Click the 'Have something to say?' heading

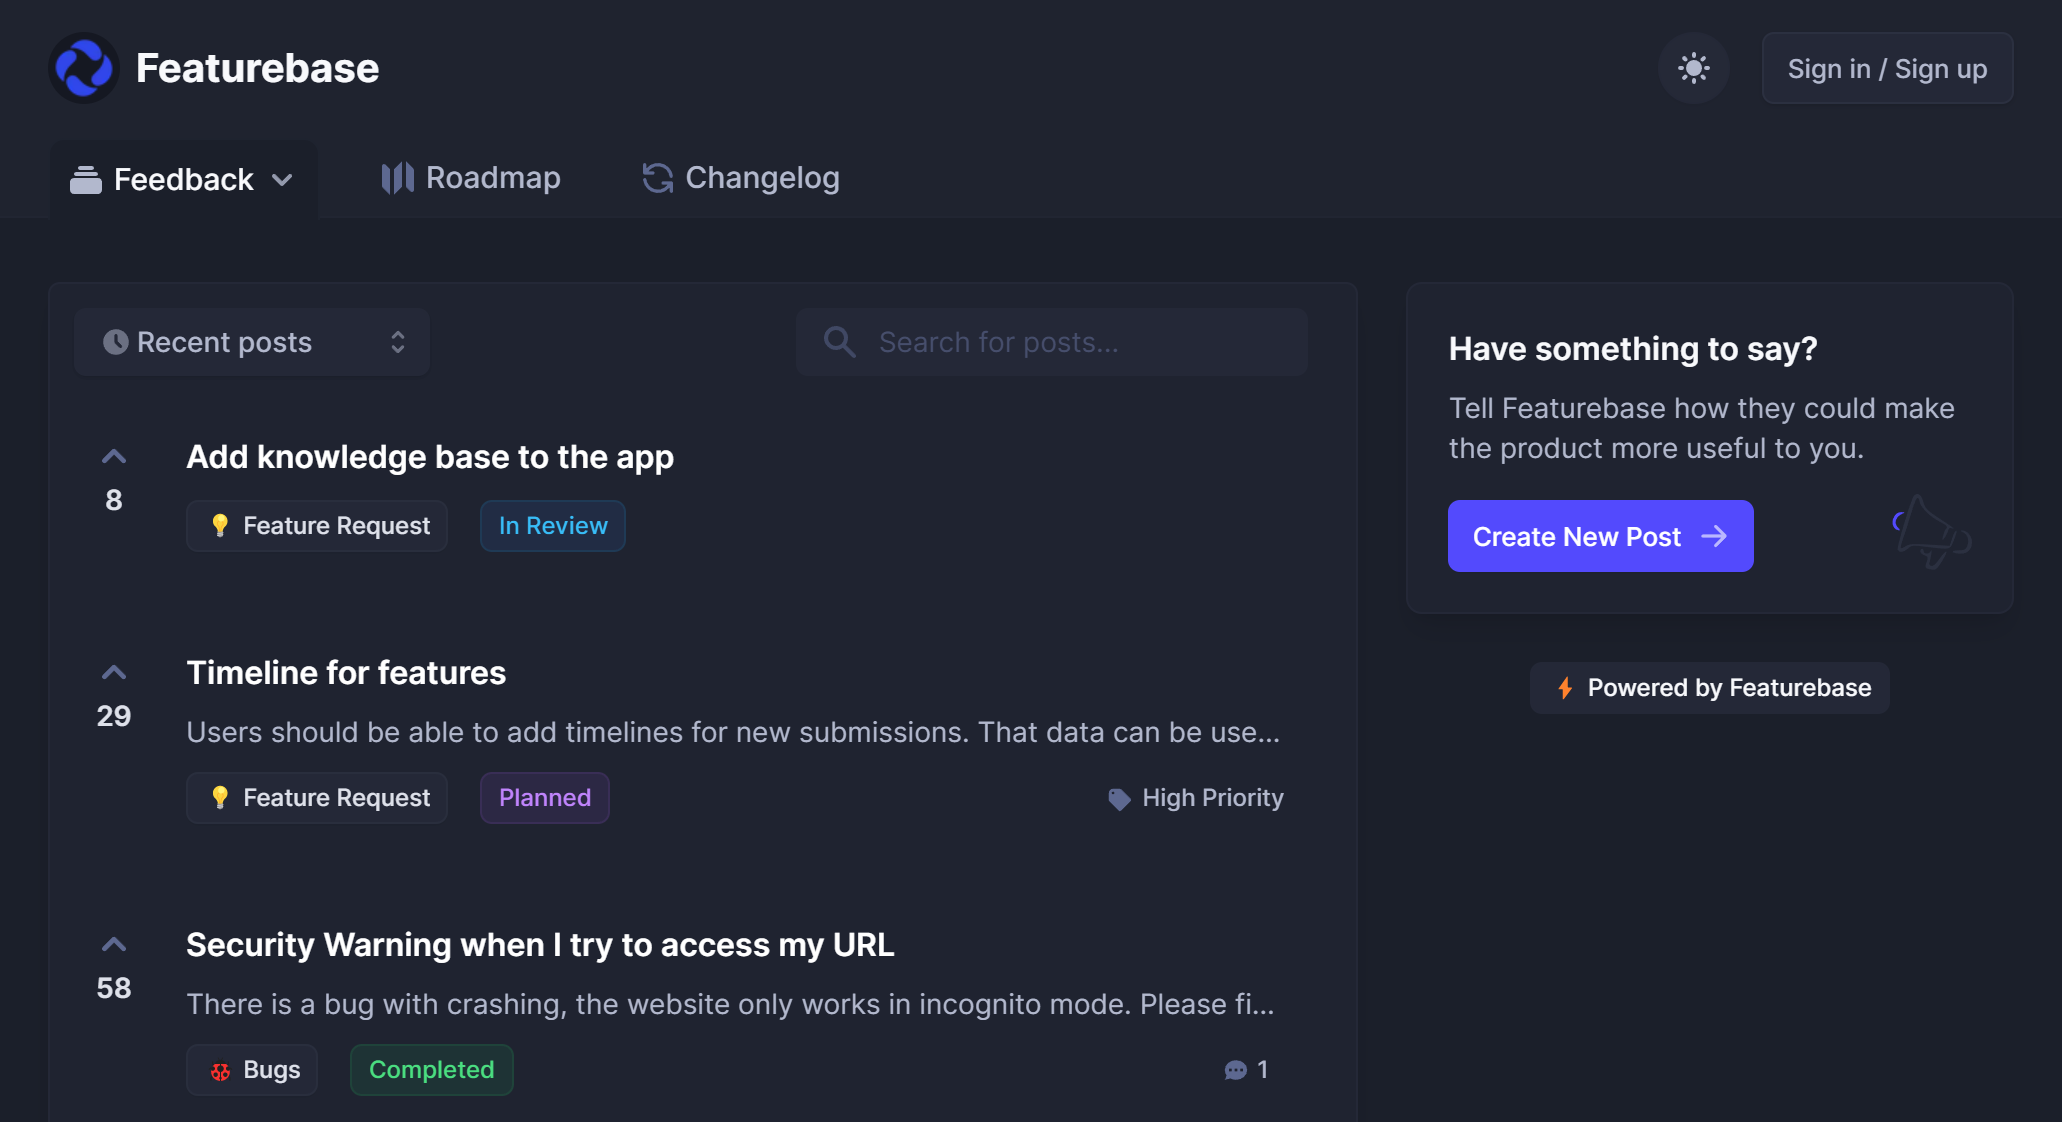pyautogui.click(x=1633, y=349)
